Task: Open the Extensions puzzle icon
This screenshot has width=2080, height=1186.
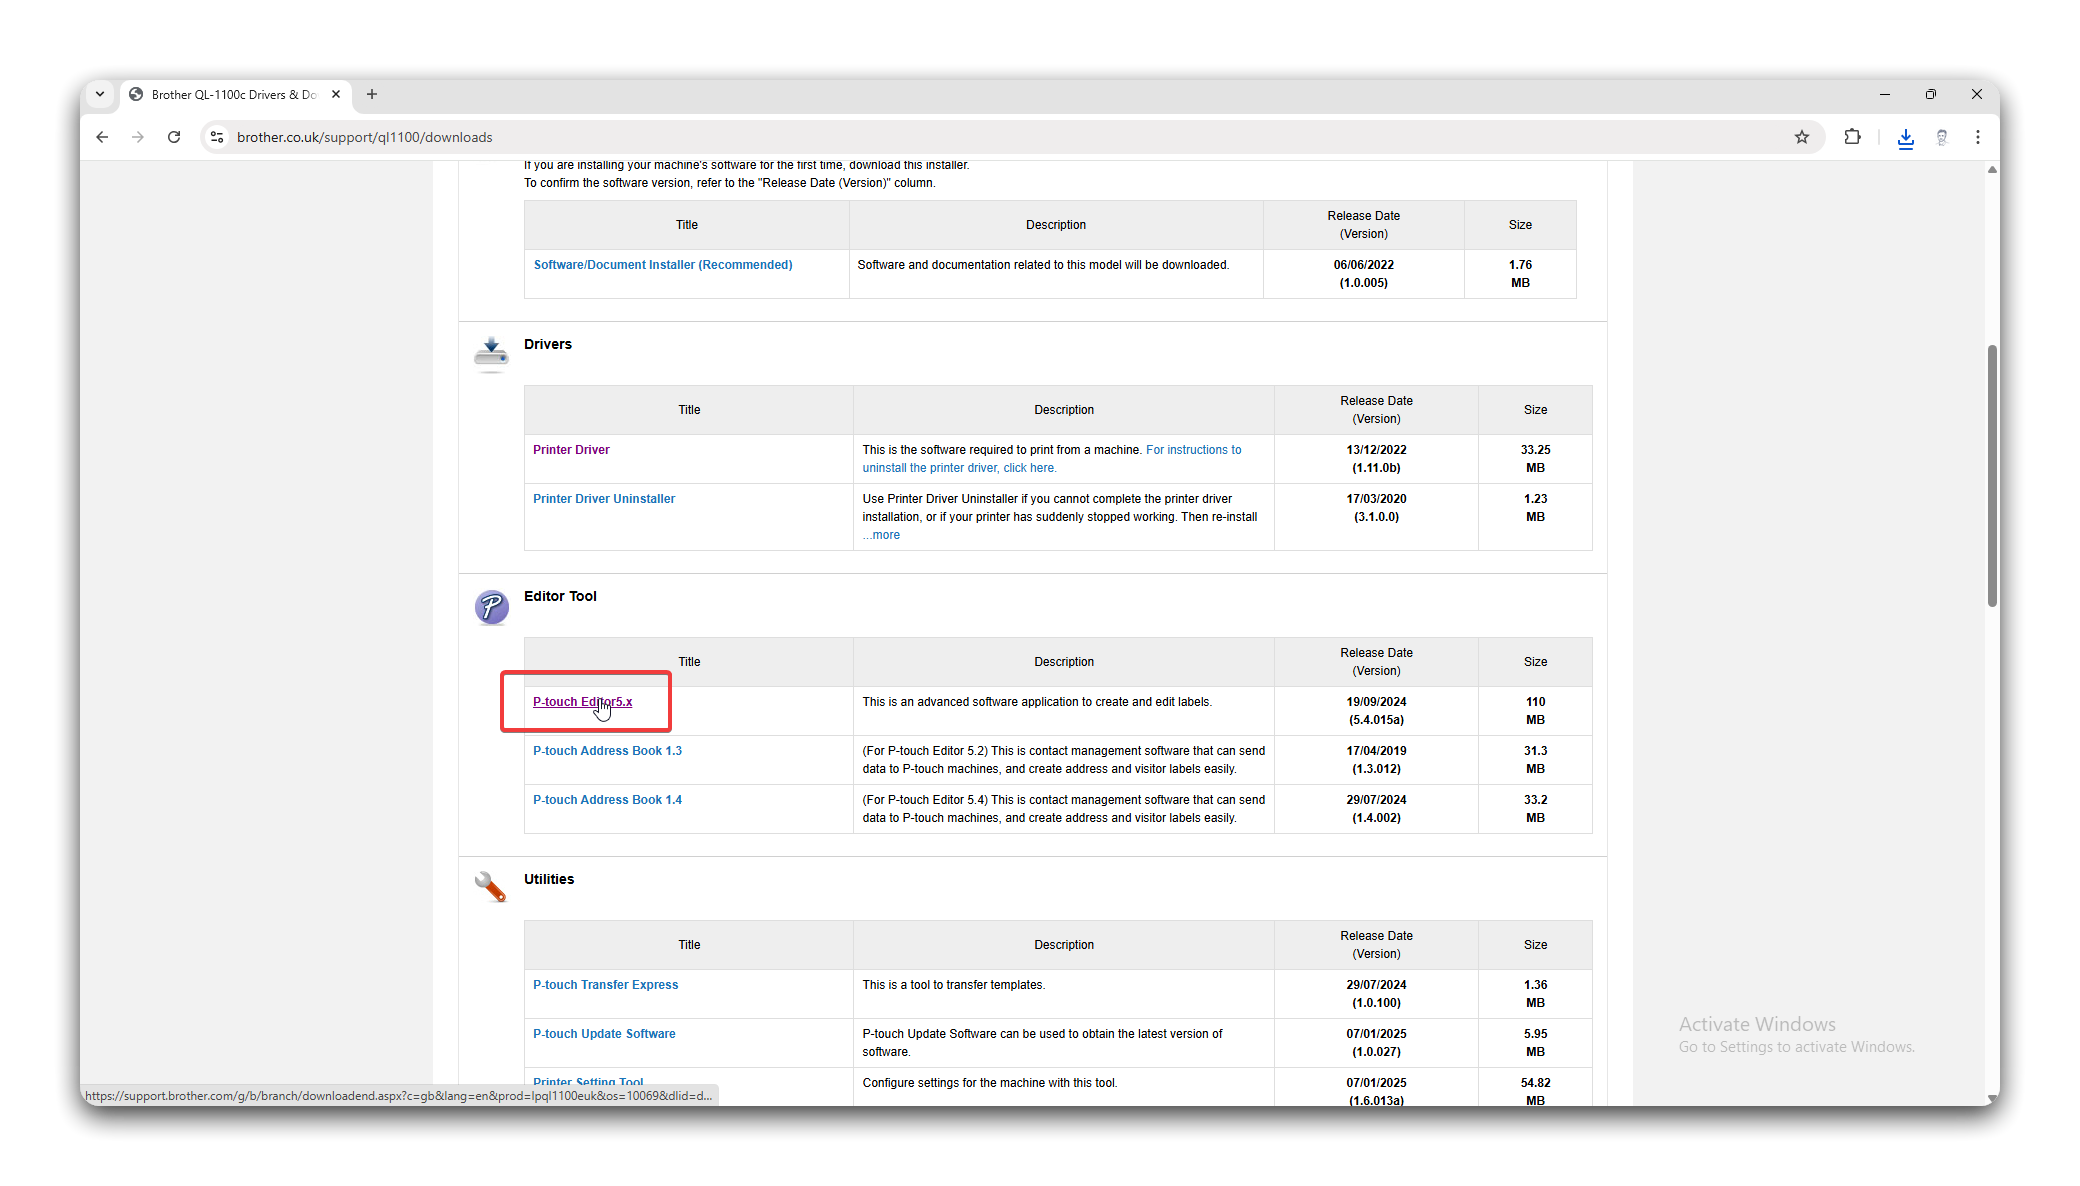Action: tap(1852, 137)
